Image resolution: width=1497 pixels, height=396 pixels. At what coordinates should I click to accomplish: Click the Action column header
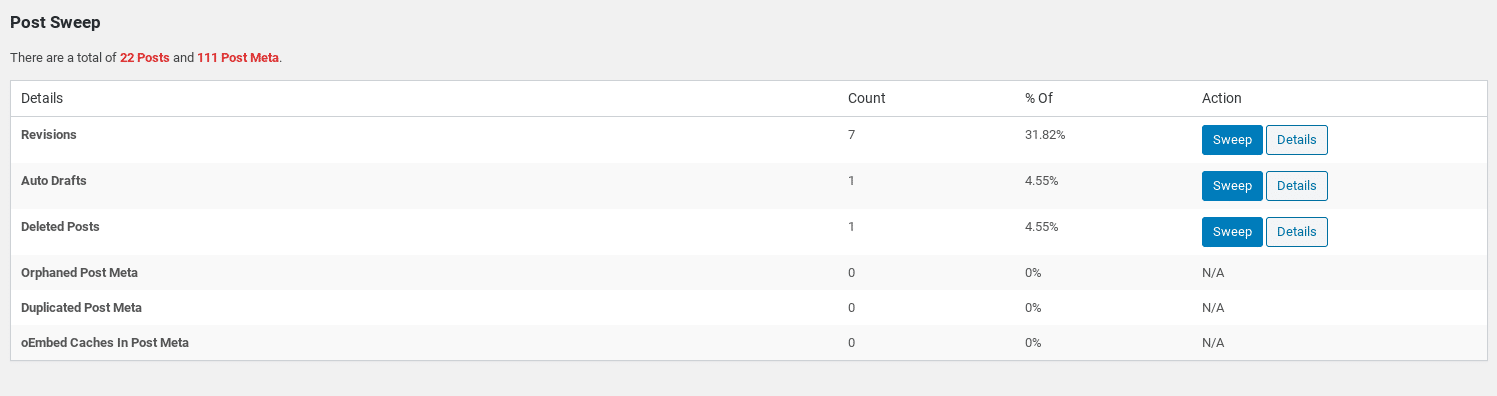click(1221, 98)
